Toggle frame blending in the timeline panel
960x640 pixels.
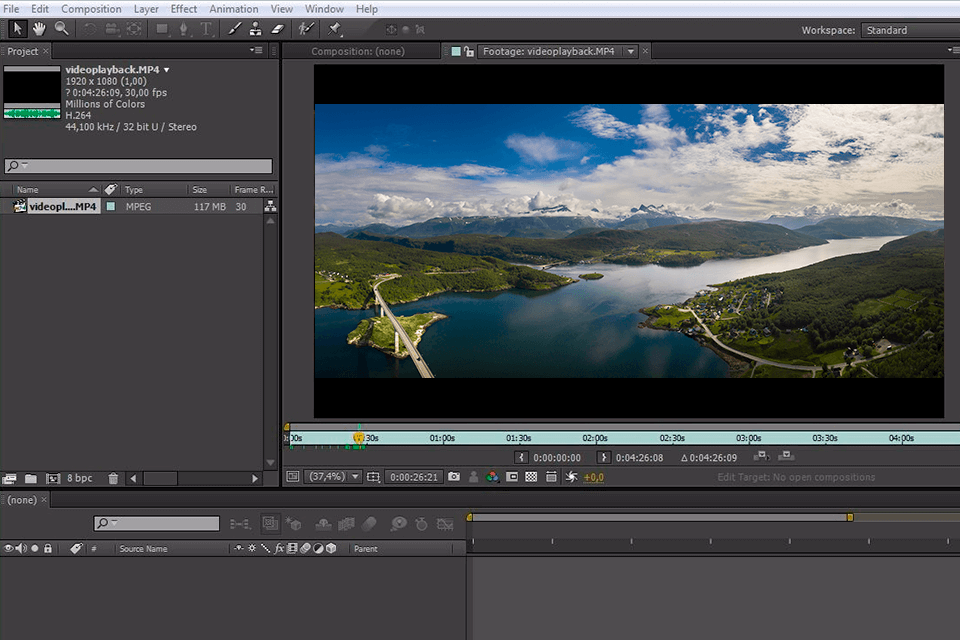(x=345, y=523)
